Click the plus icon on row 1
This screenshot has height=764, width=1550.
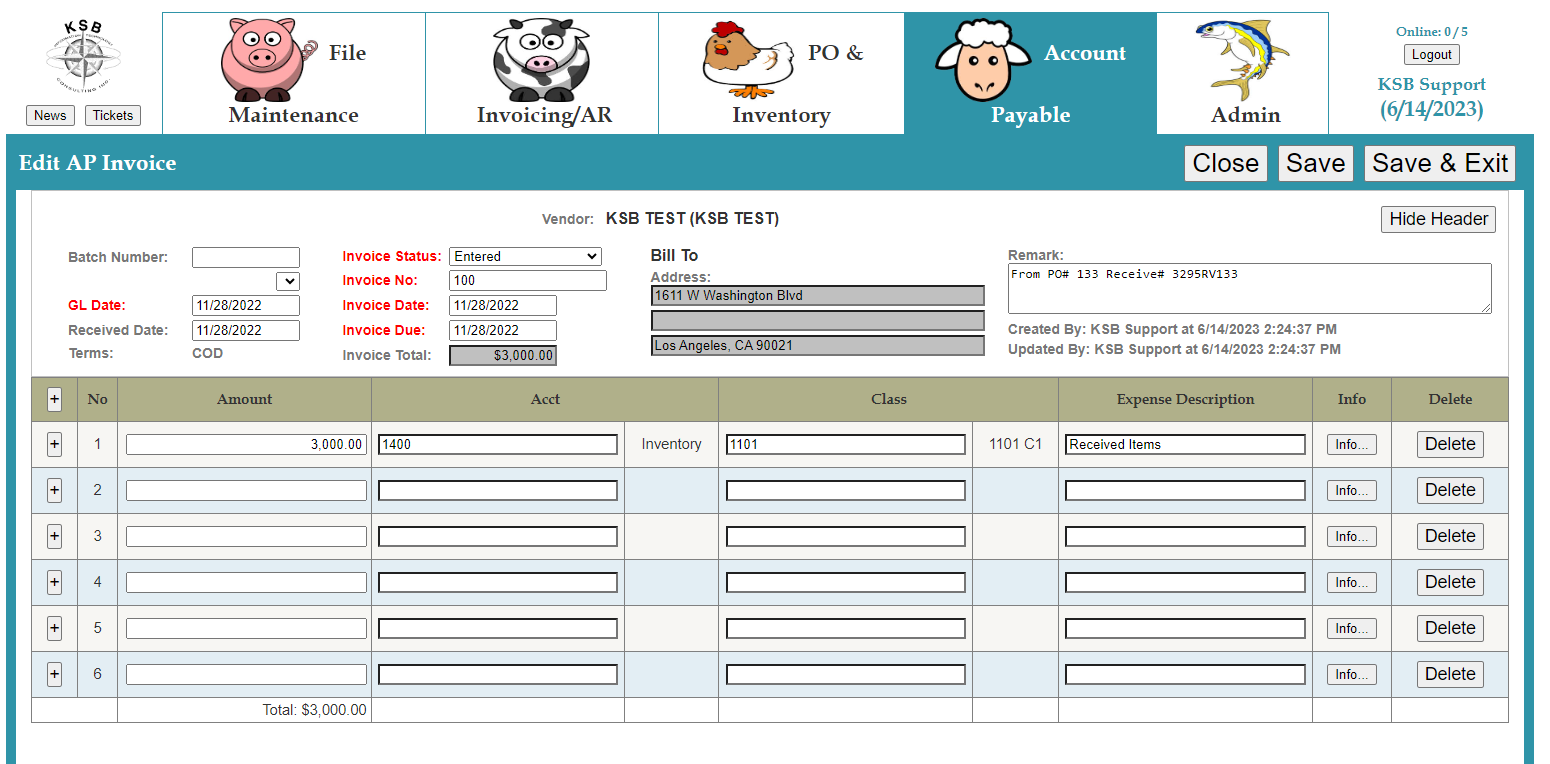tap(54, 444)
